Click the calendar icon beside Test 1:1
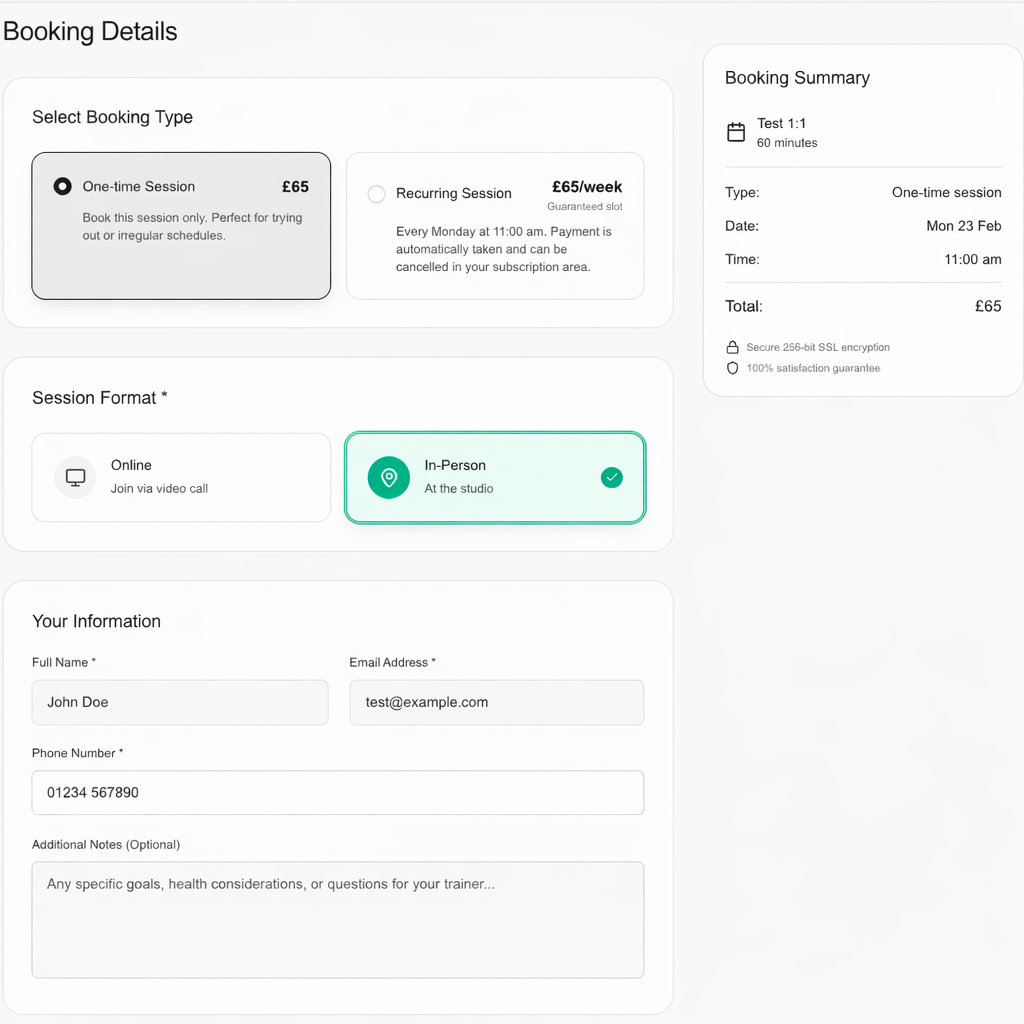Image resolution: width=1024 pixels, height=1024 pixels. coord(737,131)
